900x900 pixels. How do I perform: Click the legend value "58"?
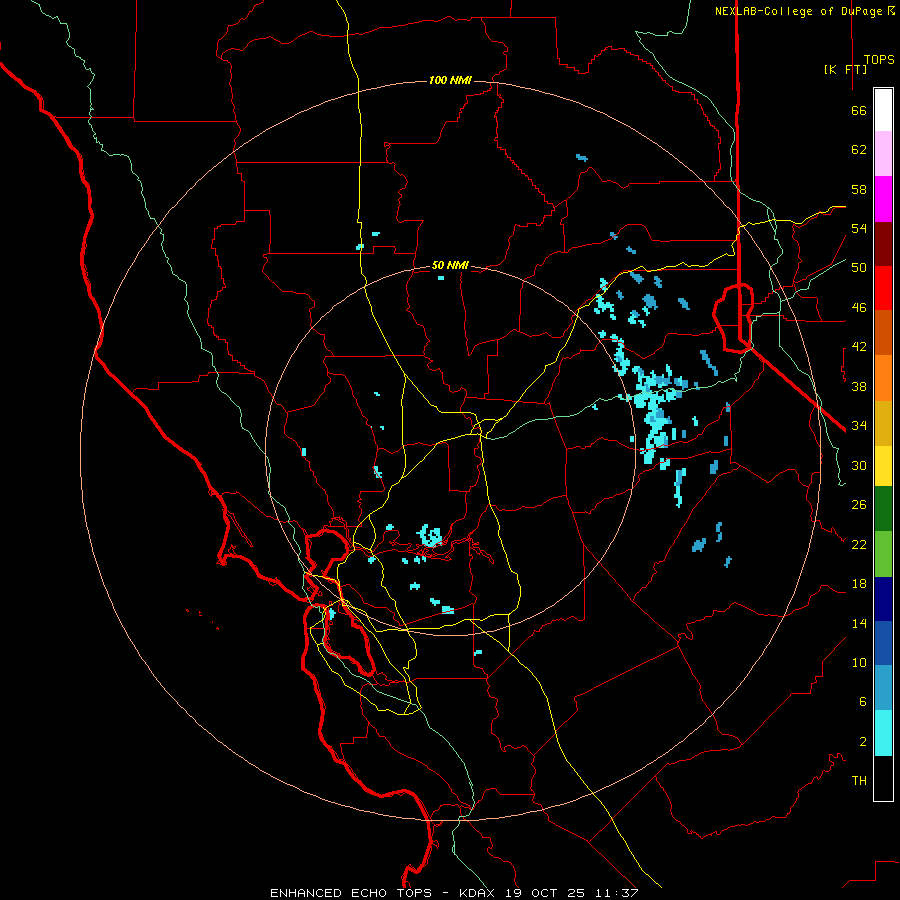[859, 189]
